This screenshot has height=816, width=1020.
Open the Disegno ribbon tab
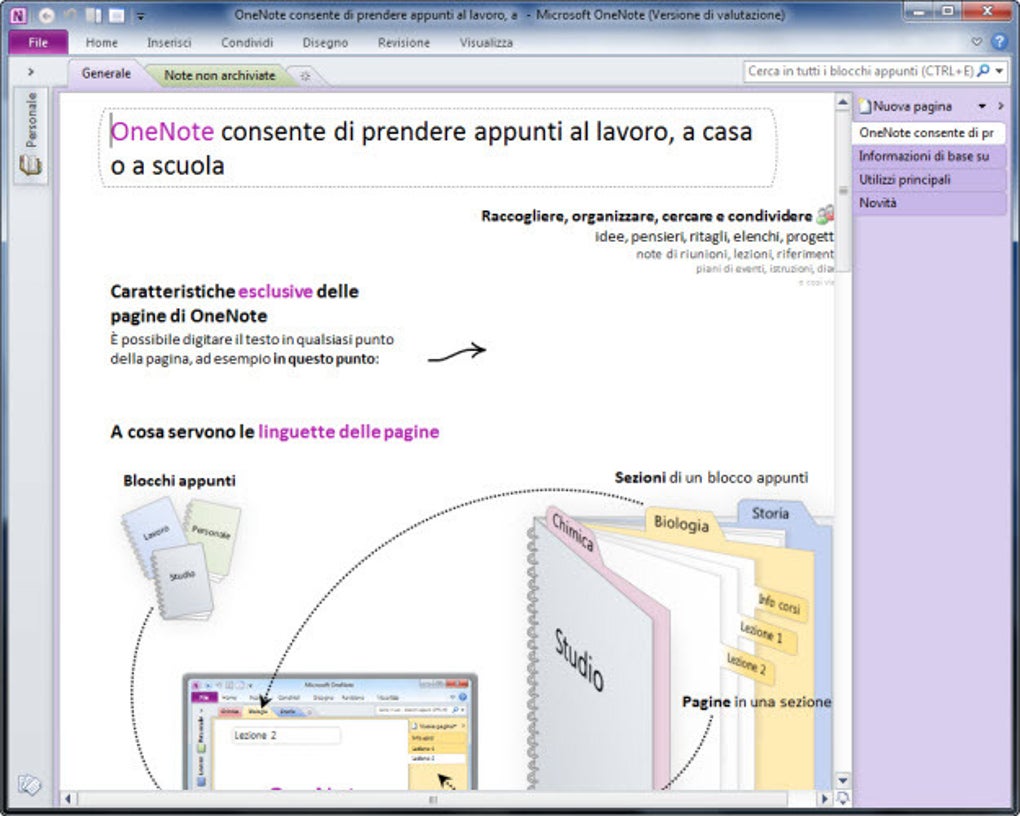coord(325,43)
